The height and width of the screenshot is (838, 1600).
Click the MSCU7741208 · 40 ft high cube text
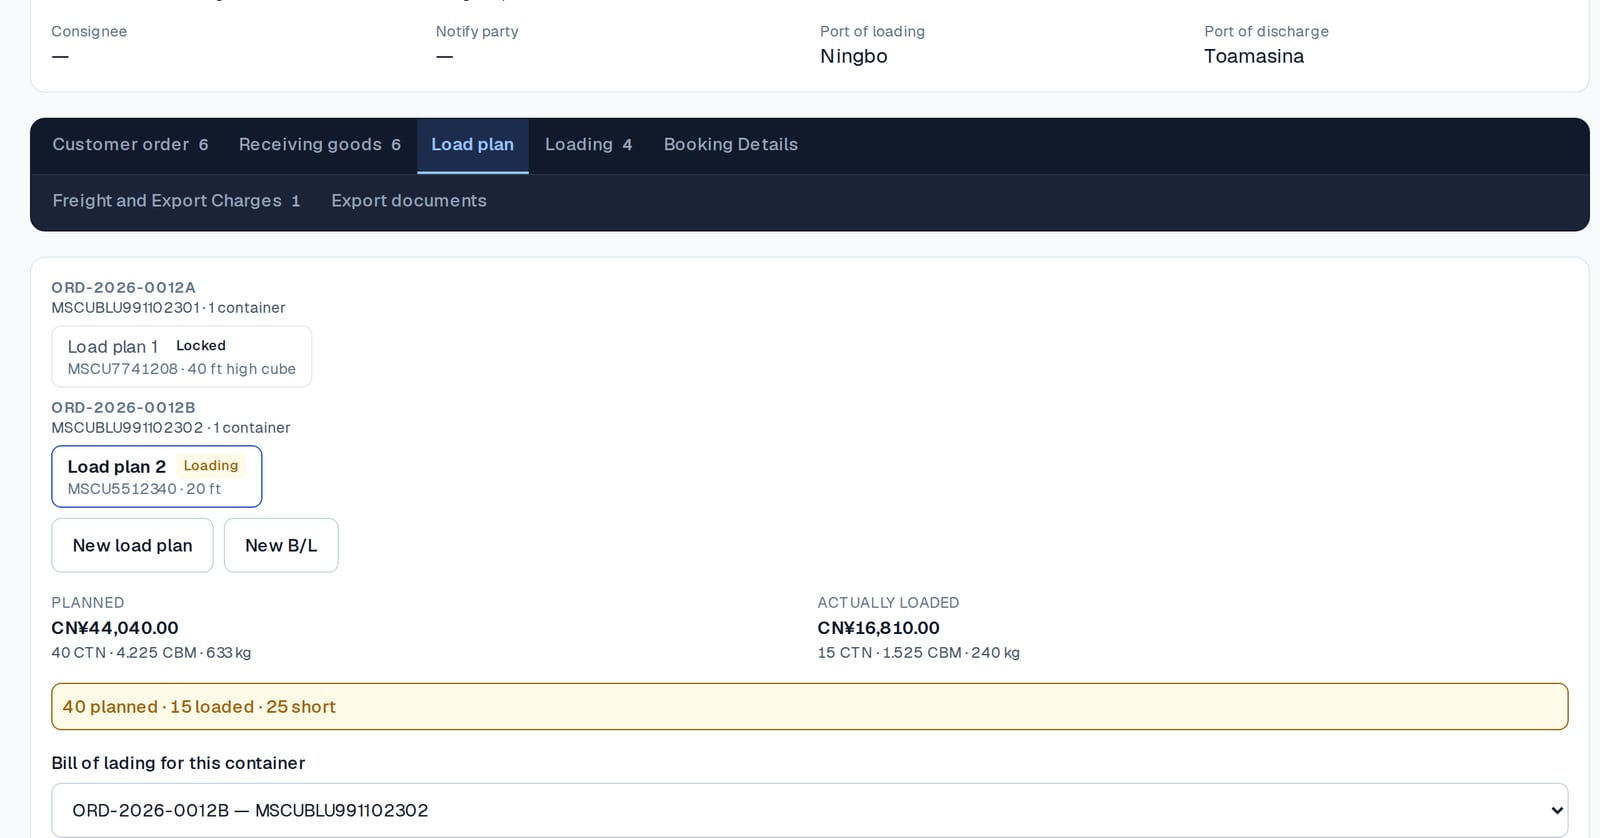point(182,369)
